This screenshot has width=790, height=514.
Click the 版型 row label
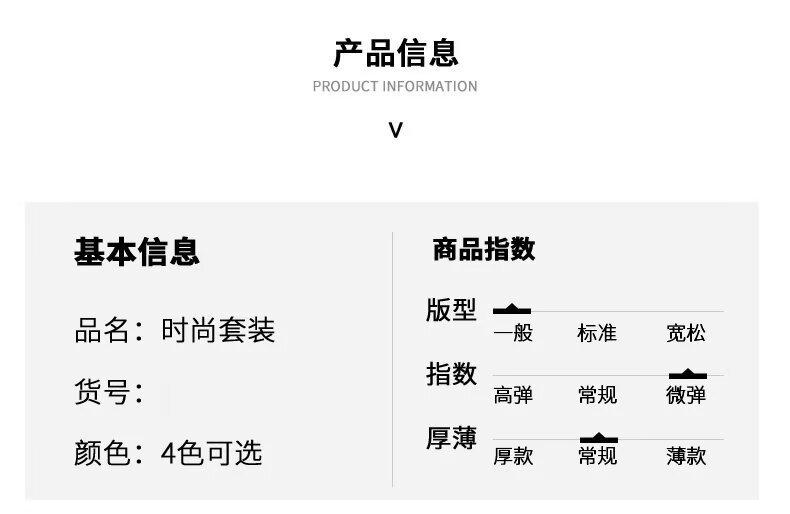451,310
